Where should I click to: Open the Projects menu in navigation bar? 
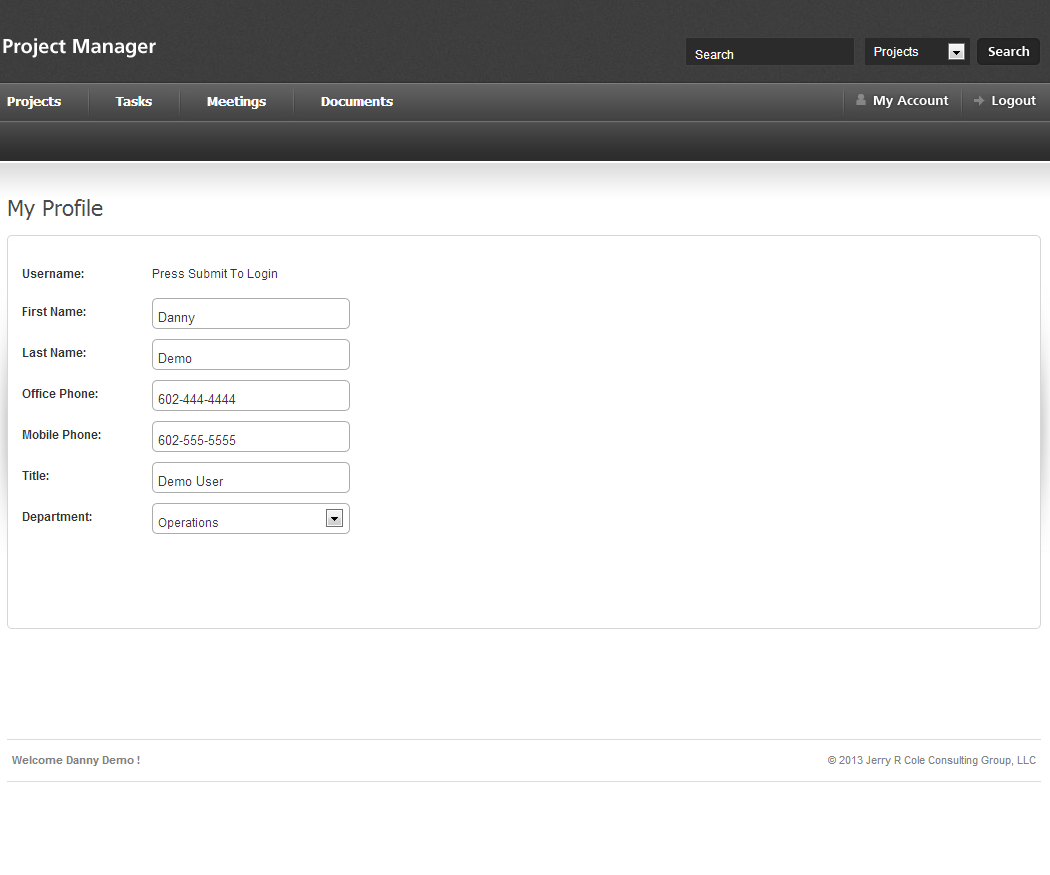(x=34, y=102)
